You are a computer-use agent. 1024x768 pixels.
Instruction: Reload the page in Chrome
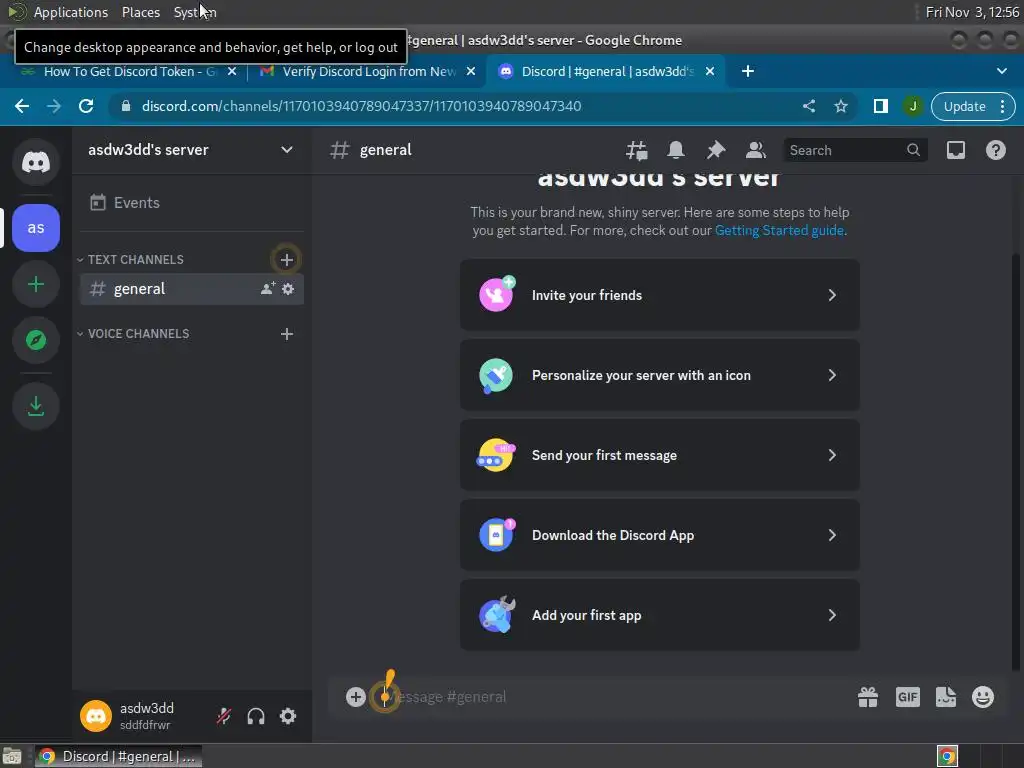point(86,106)
